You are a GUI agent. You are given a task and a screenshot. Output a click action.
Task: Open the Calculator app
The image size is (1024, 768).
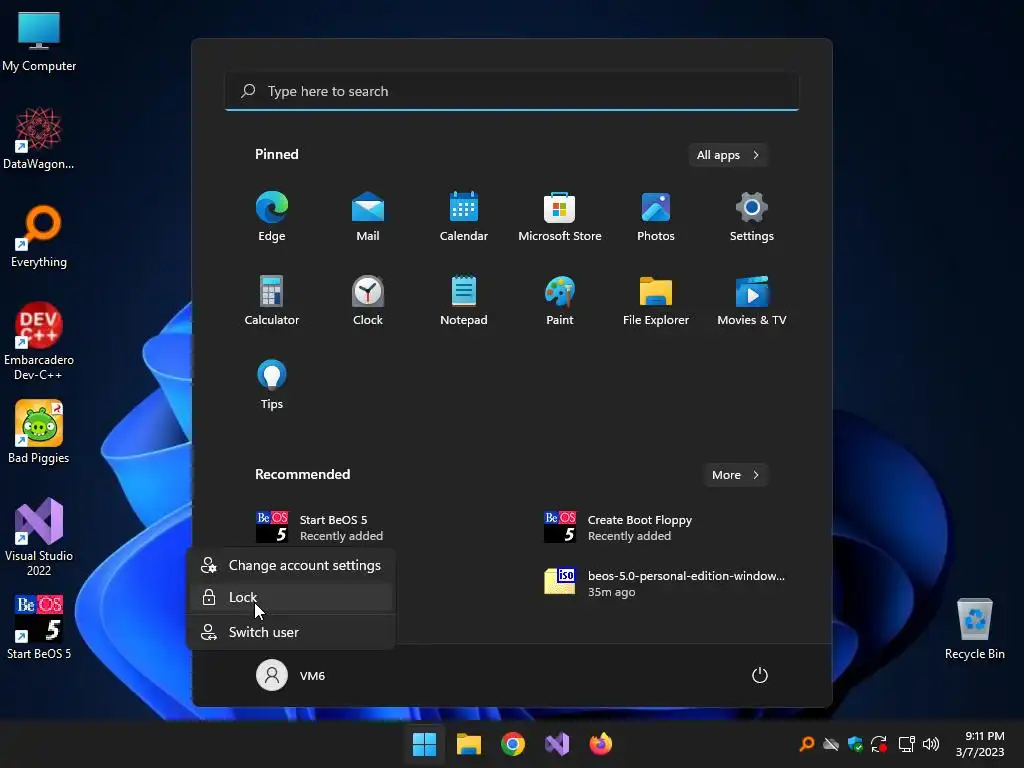[x=272, y=300]
